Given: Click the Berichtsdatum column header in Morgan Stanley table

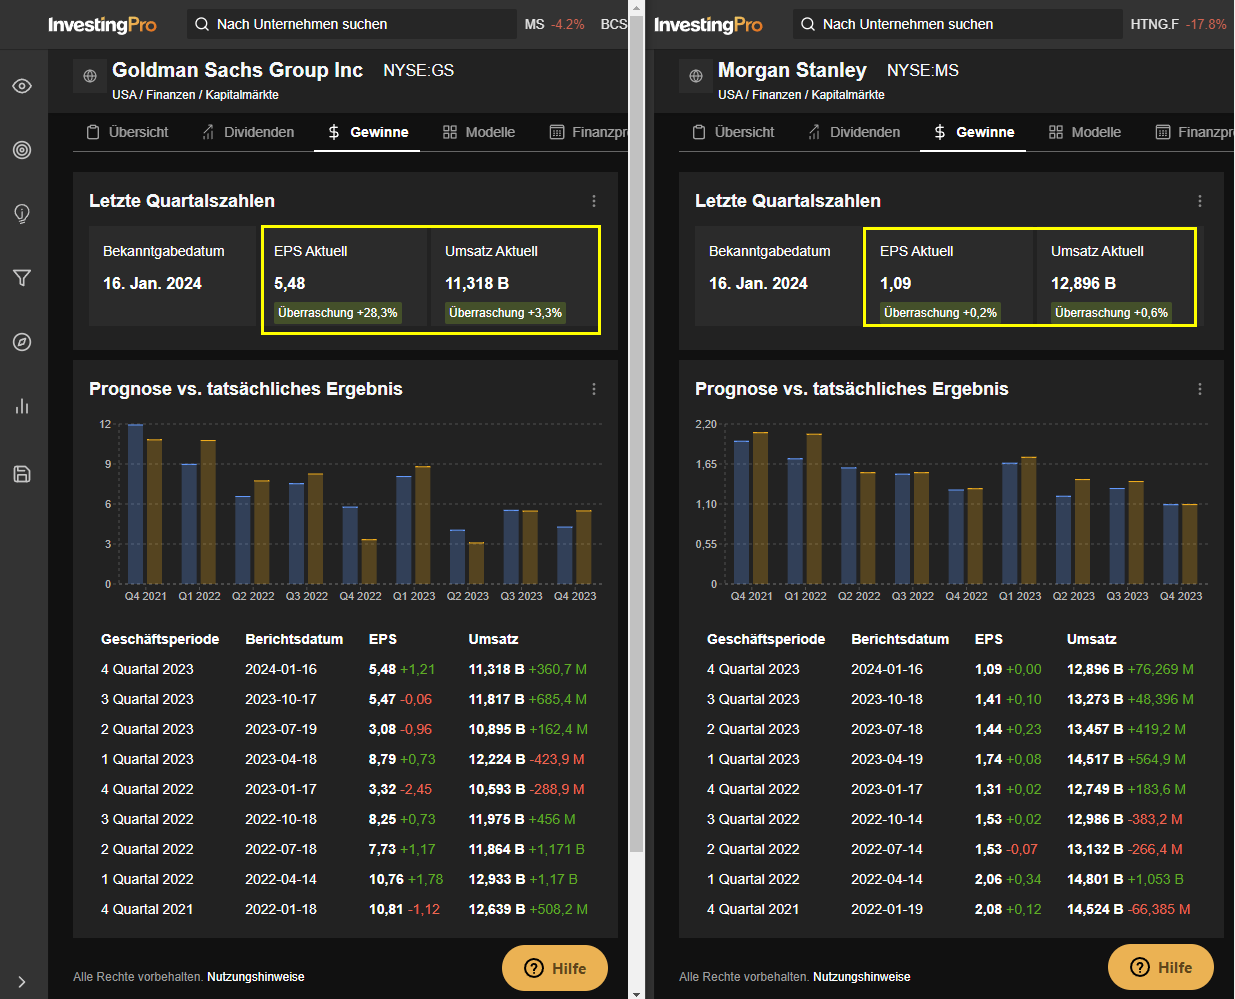Looking at the screenshot, I should 900,639.
